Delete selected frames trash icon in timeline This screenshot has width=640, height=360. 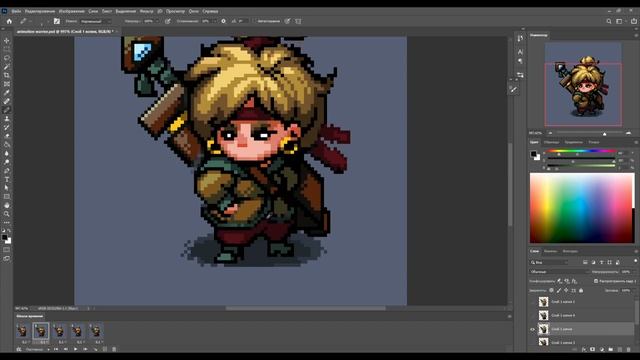coord(114,349)
